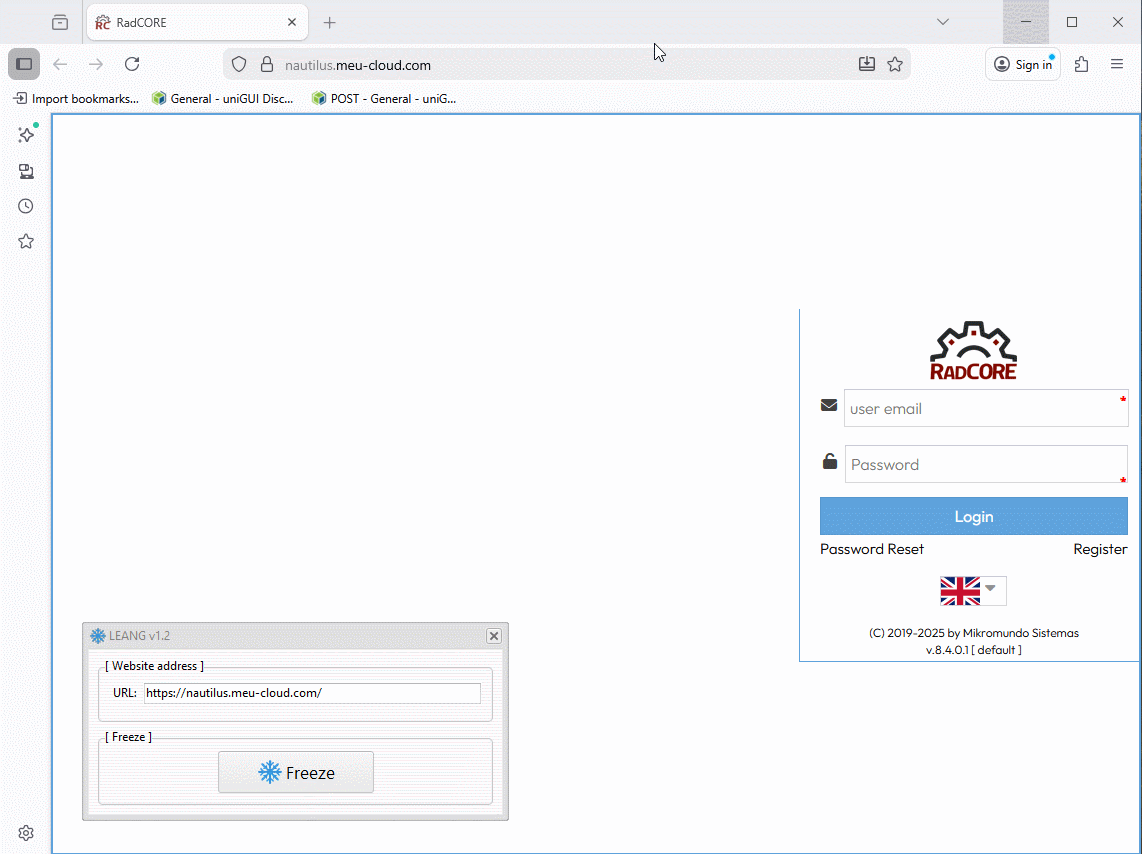This screenshot has height=854, width=1142.
Task: Click the version v.8.4.0.1 text
Action: [x=974, y=649]
